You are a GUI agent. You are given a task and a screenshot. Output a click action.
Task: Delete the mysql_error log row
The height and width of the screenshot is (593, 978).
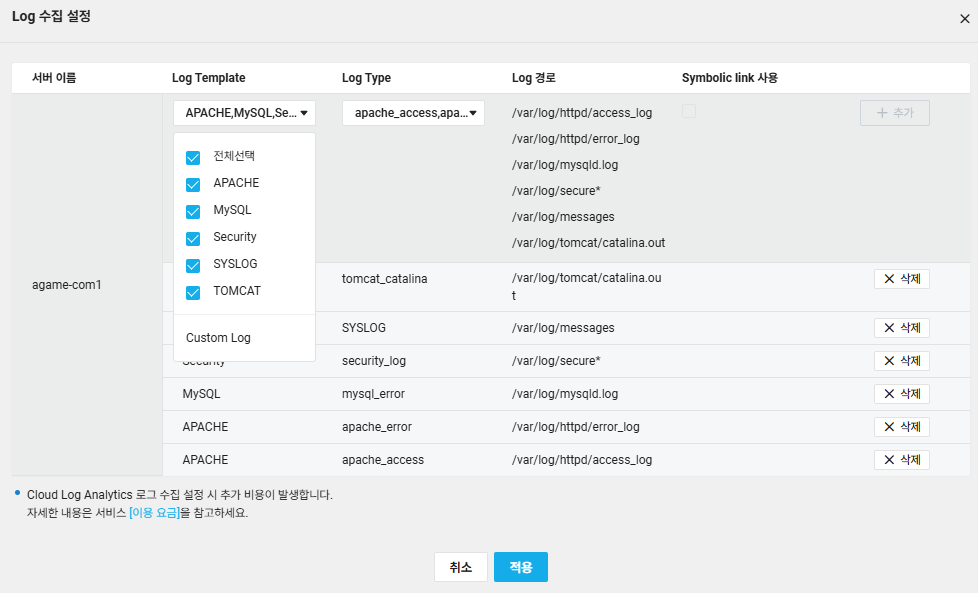[902, 394]
